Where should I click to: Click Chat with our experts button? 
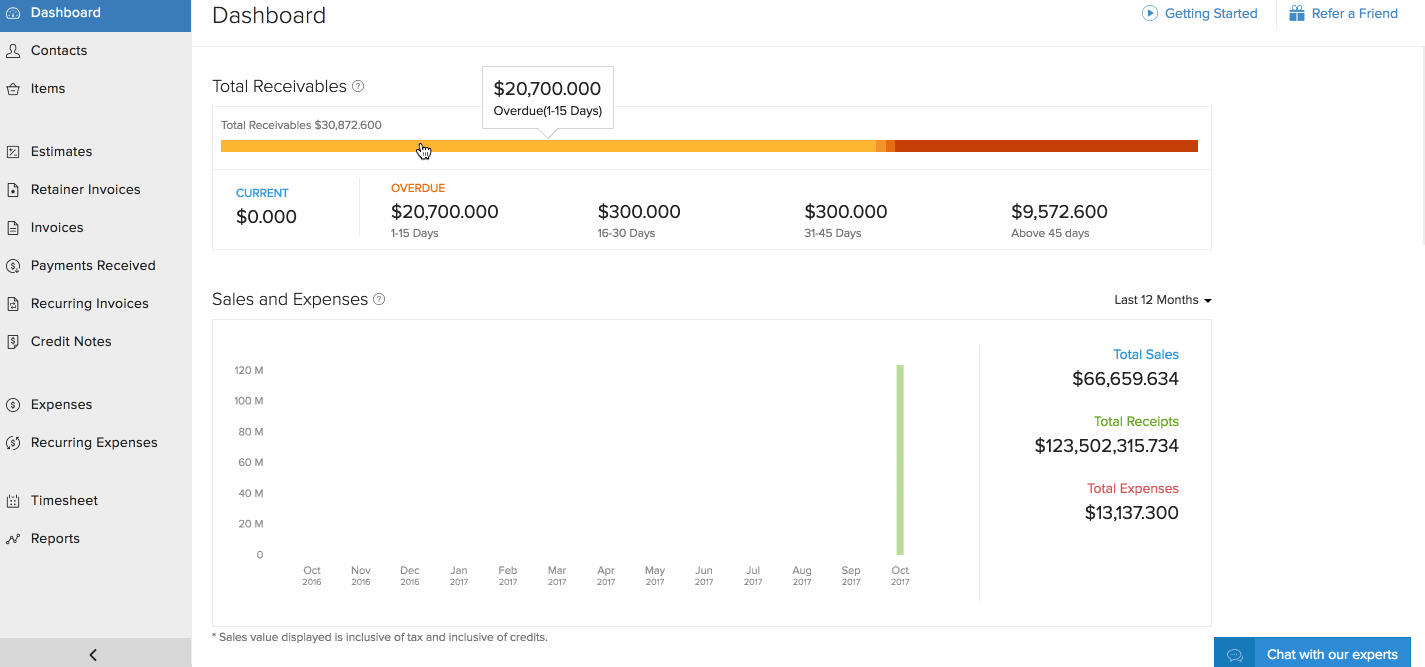click(1319, 654)
